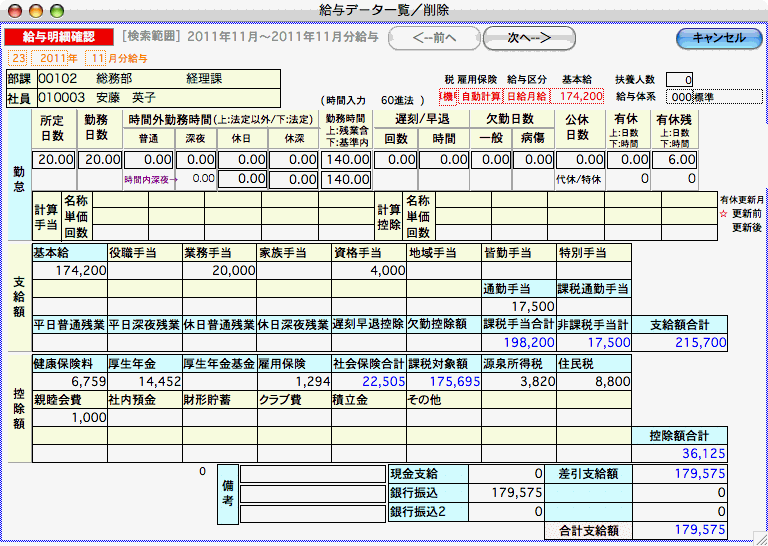
Task: Select the 有休残 field showing 6.00
Action: tap(675, 159)
